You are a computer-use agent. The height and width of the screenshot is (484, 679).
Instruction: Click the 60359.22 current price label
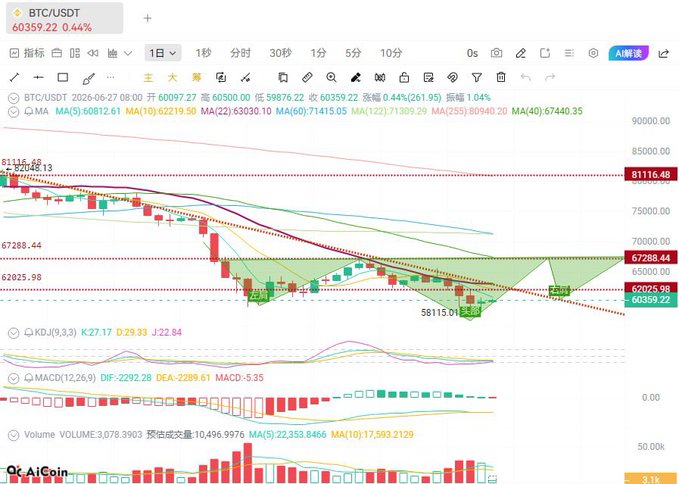650,300
